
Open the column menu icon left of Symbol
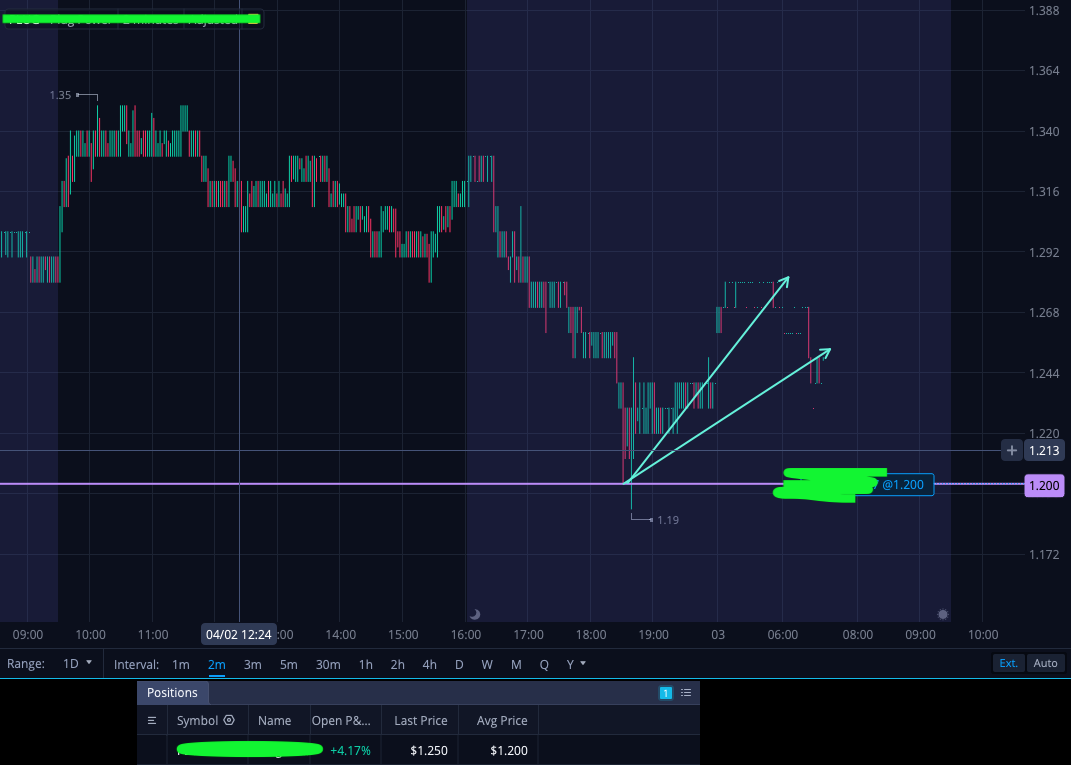152,721
